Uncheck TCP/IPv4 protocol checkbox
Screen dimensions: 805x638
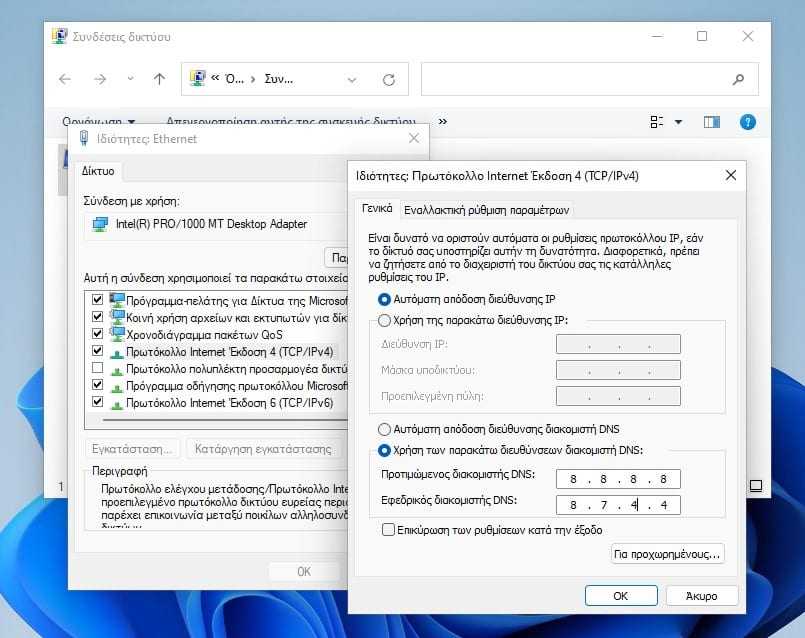point(97,351)
